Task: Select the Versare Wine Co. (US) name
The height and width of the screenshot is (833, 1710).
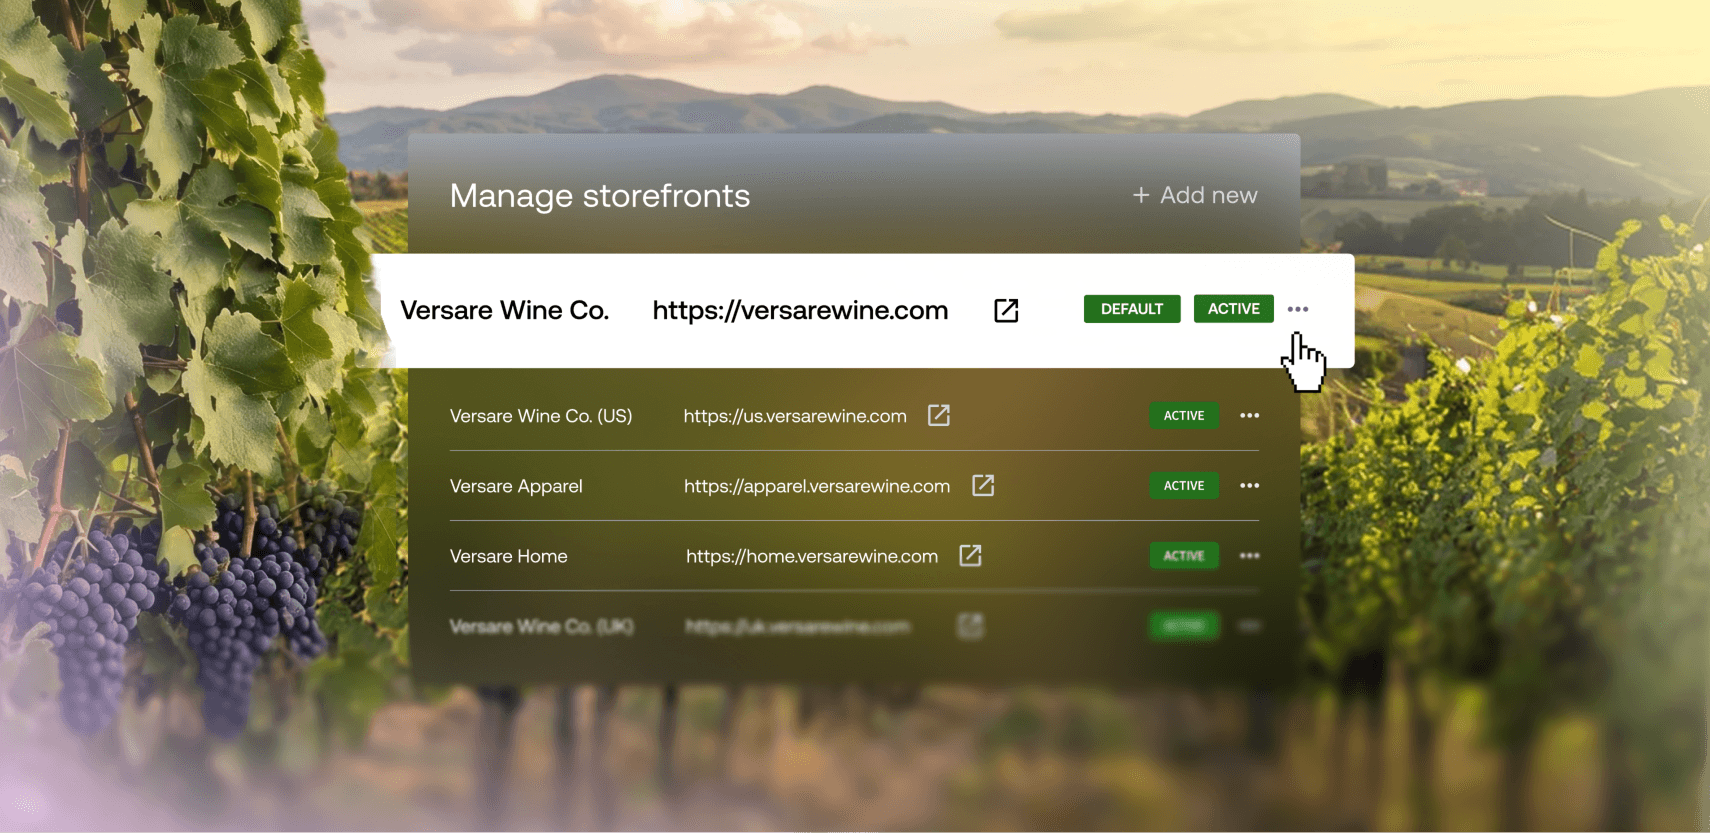Action: [541, 416]
